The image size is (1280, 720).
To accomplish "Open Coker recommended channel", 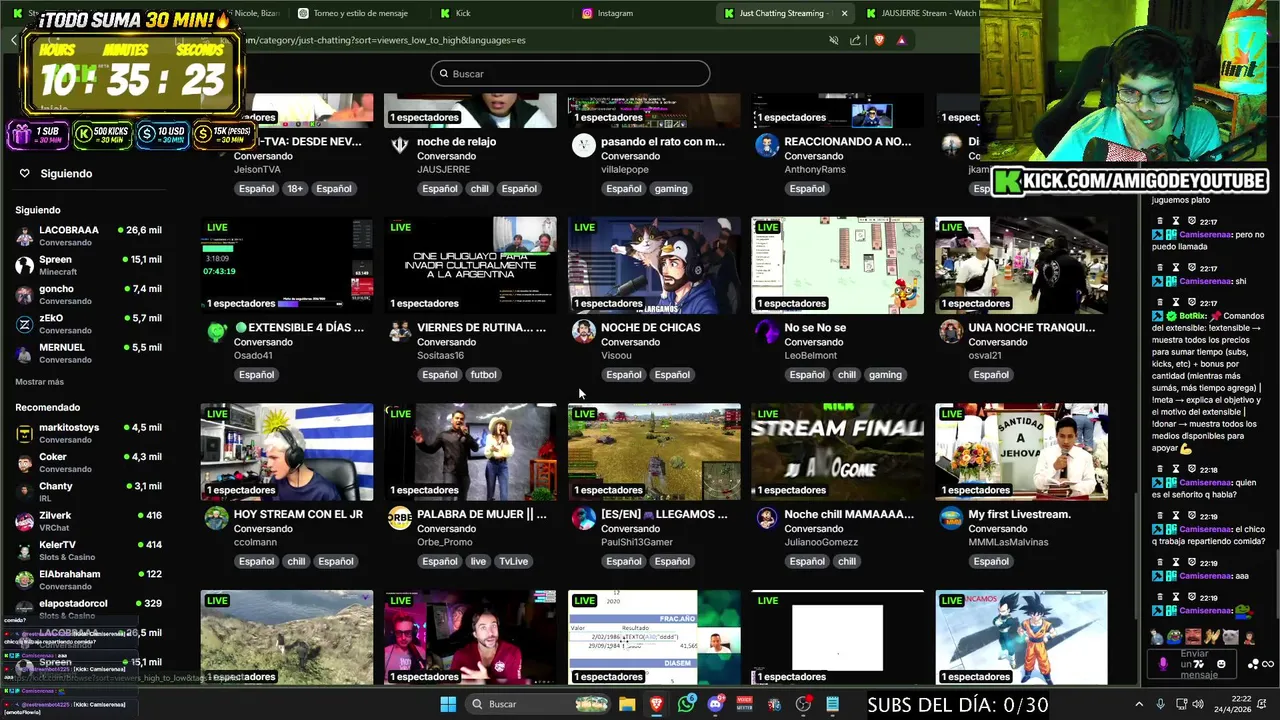I will coord(88,462).
